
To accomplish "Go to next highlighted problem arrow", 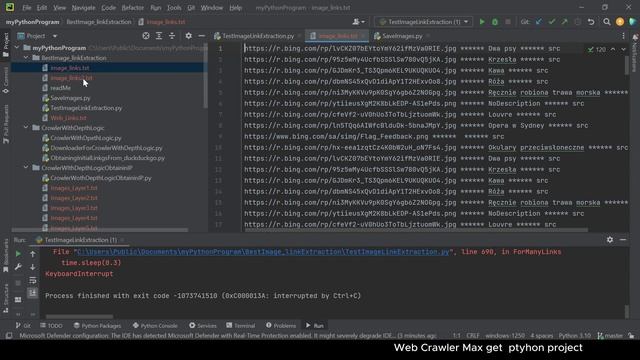I will [x=624, y=49].
